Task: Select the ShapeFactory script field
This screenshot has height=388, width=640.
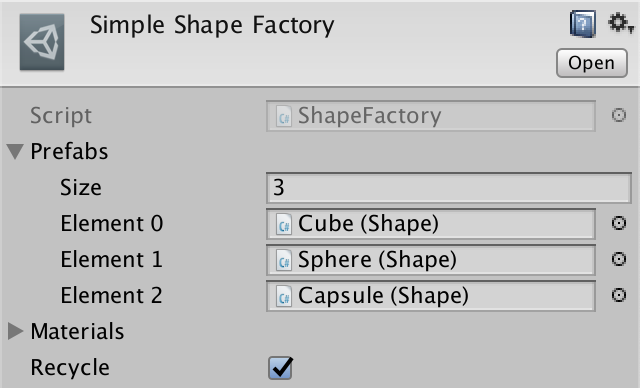Action: [431, 116]
